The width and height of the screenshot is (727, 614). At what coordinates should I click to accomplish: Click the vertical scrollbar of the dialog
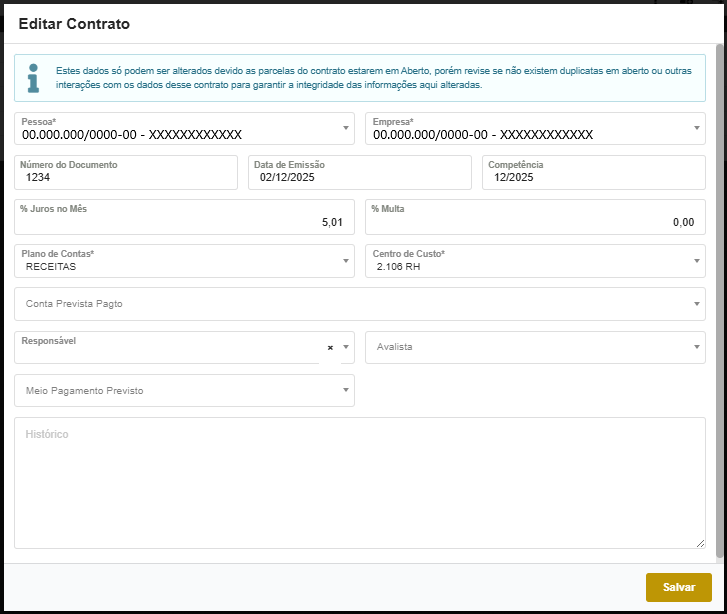(x=720, y=300)
